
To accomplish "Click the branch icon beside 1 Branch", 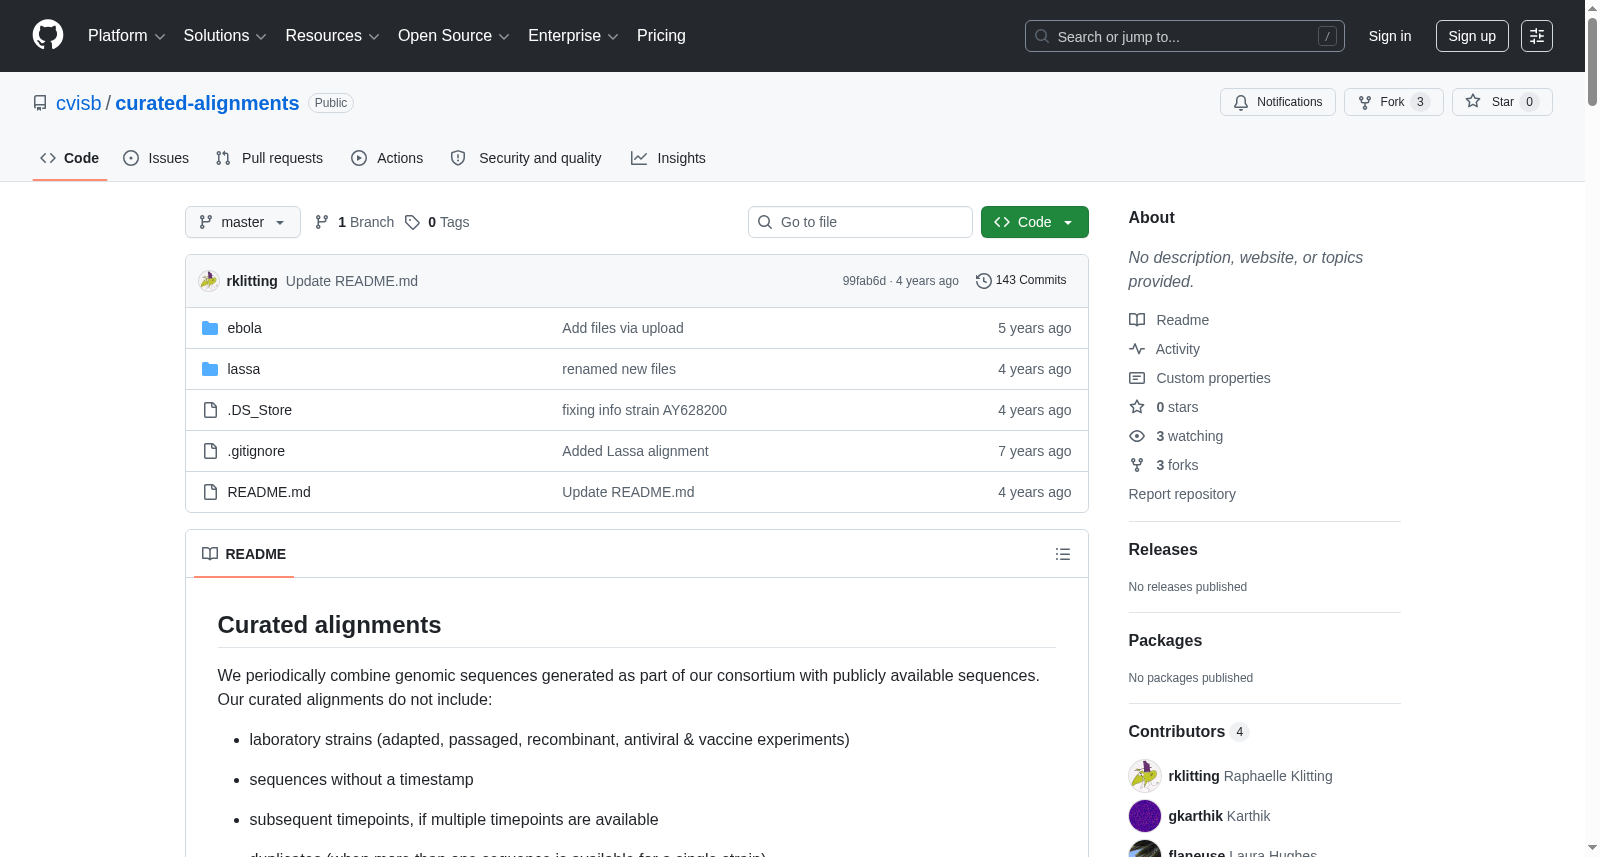I will (322, 222).
